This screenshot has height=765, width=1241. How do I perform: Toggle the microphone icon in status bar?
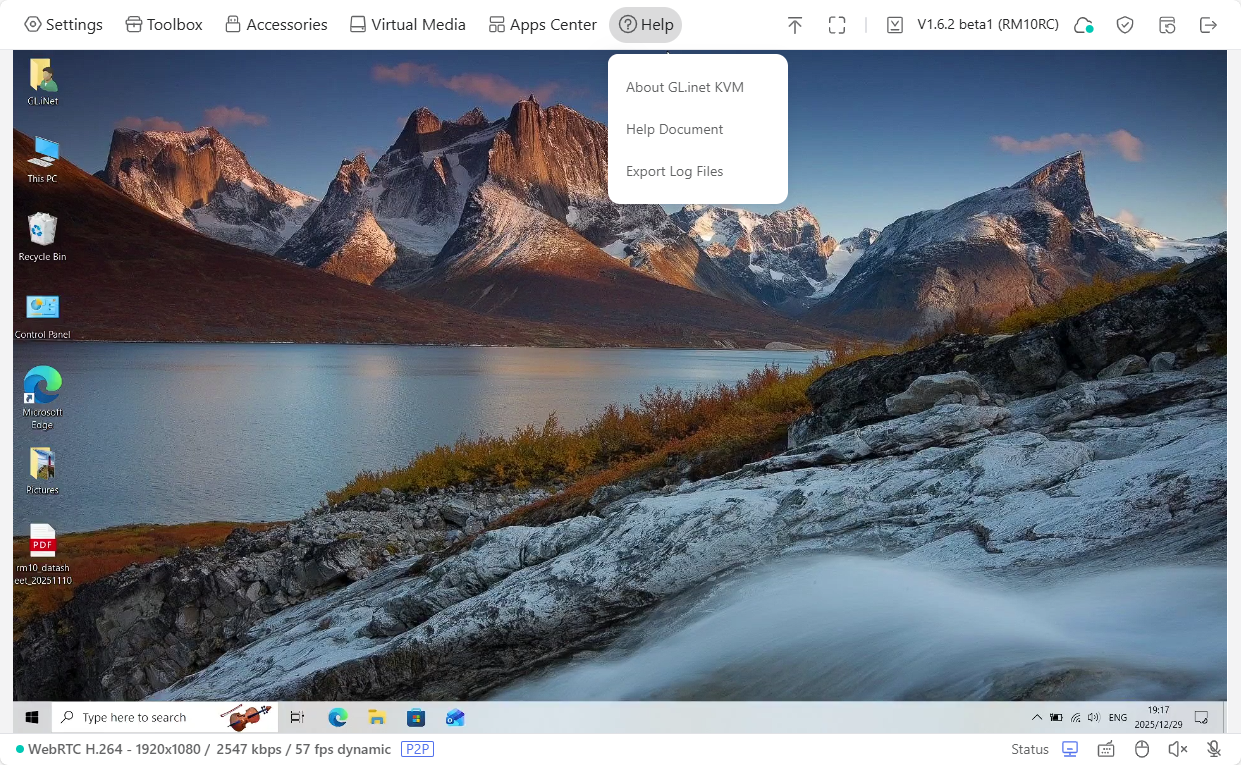1214,749
